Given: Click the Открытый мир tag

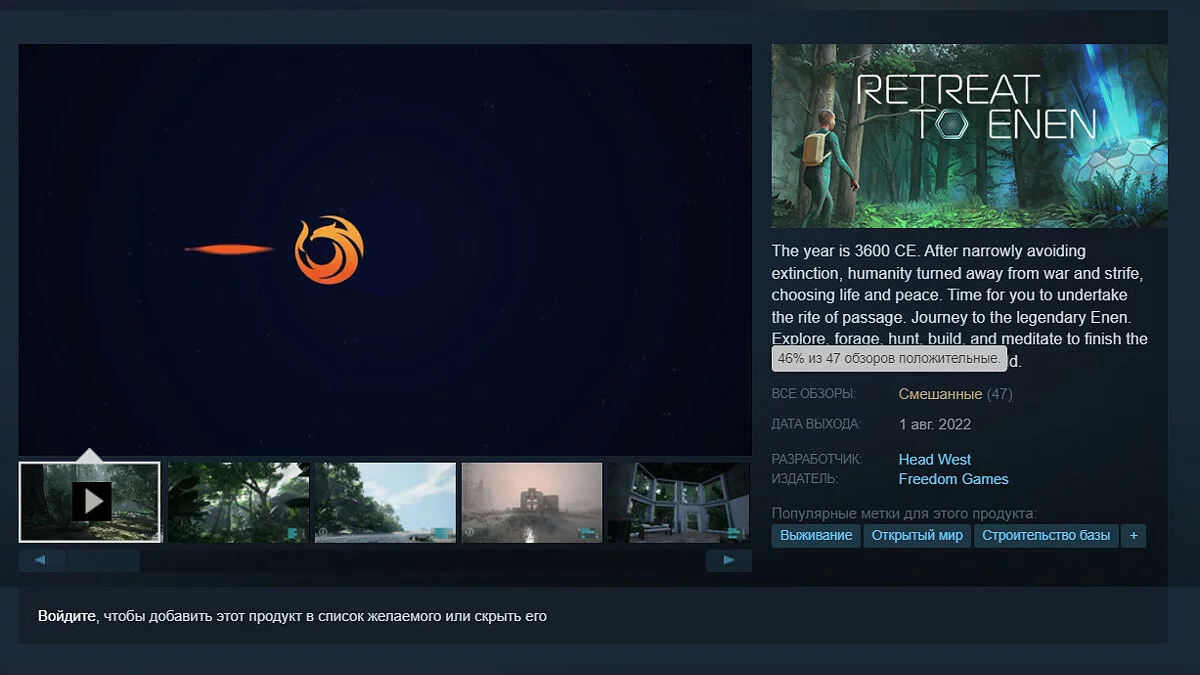Looking at the screenshot, I should click(917, 535).
